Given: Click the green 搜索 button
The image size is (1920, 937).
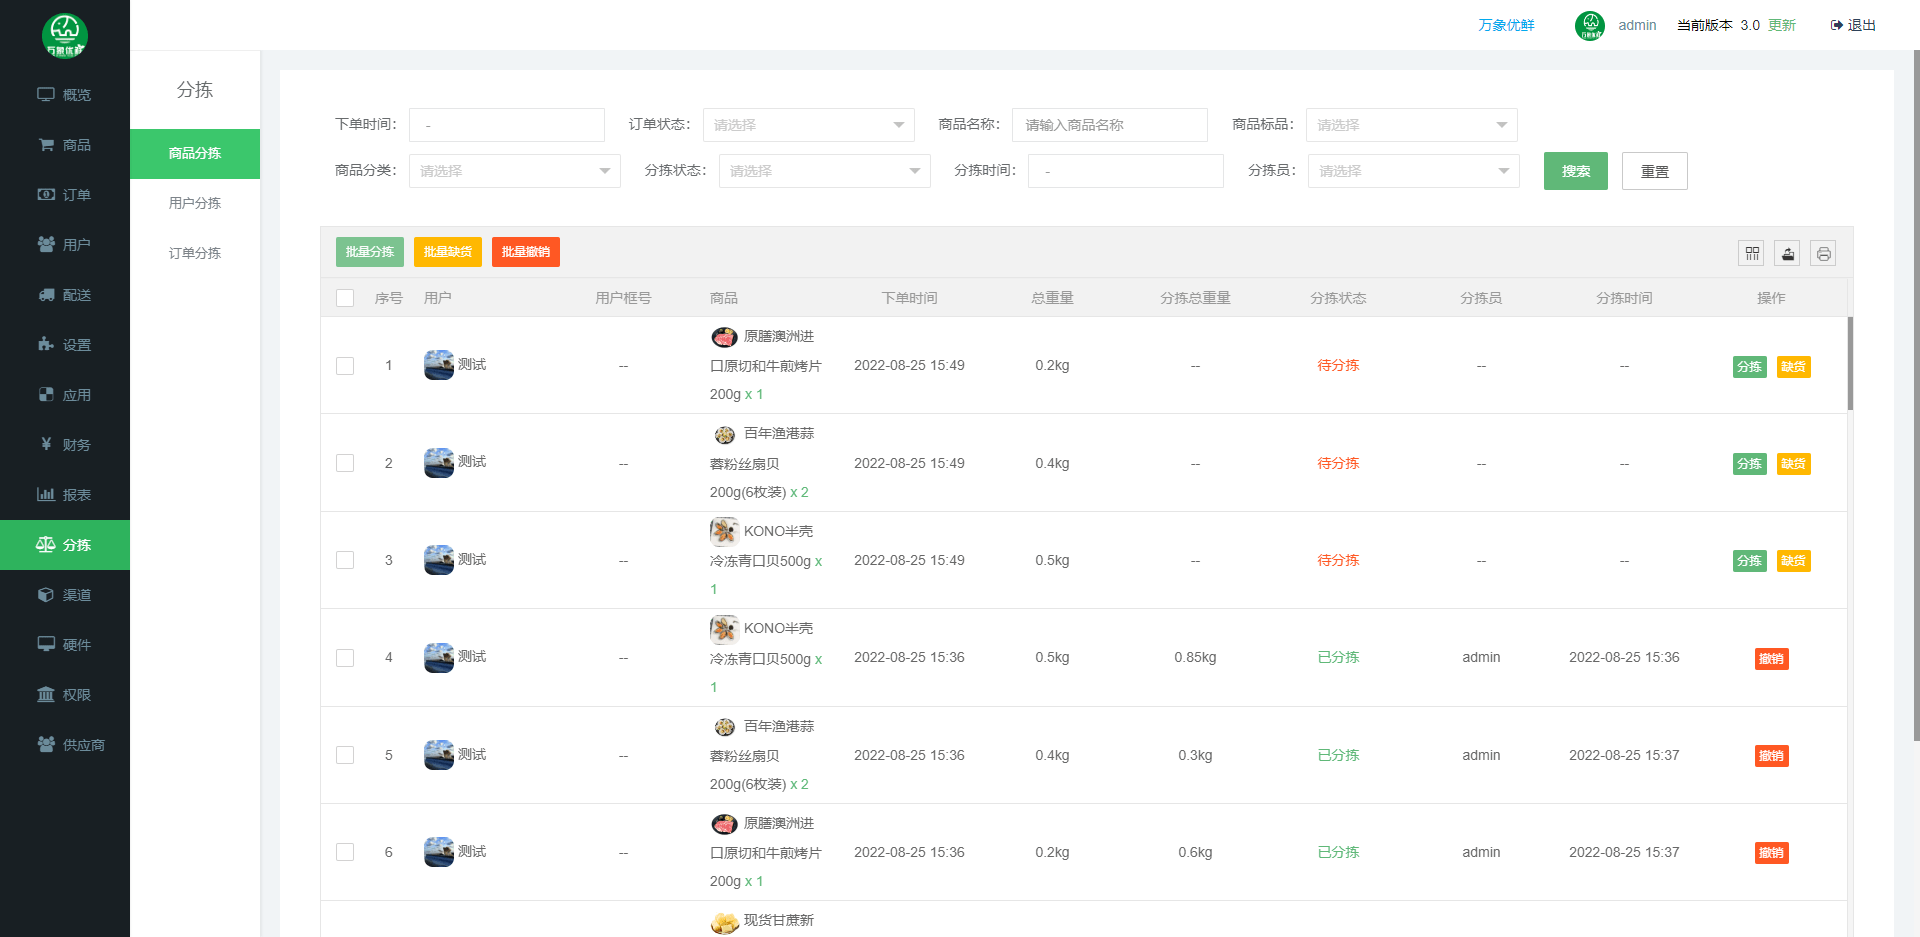Looking at the screenshot, I should pyautogui.click(x=1575, y=171).
